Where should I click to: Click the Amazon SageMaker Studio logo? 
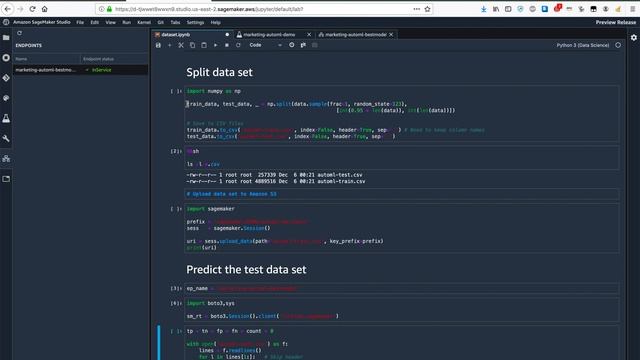[6, 22]
